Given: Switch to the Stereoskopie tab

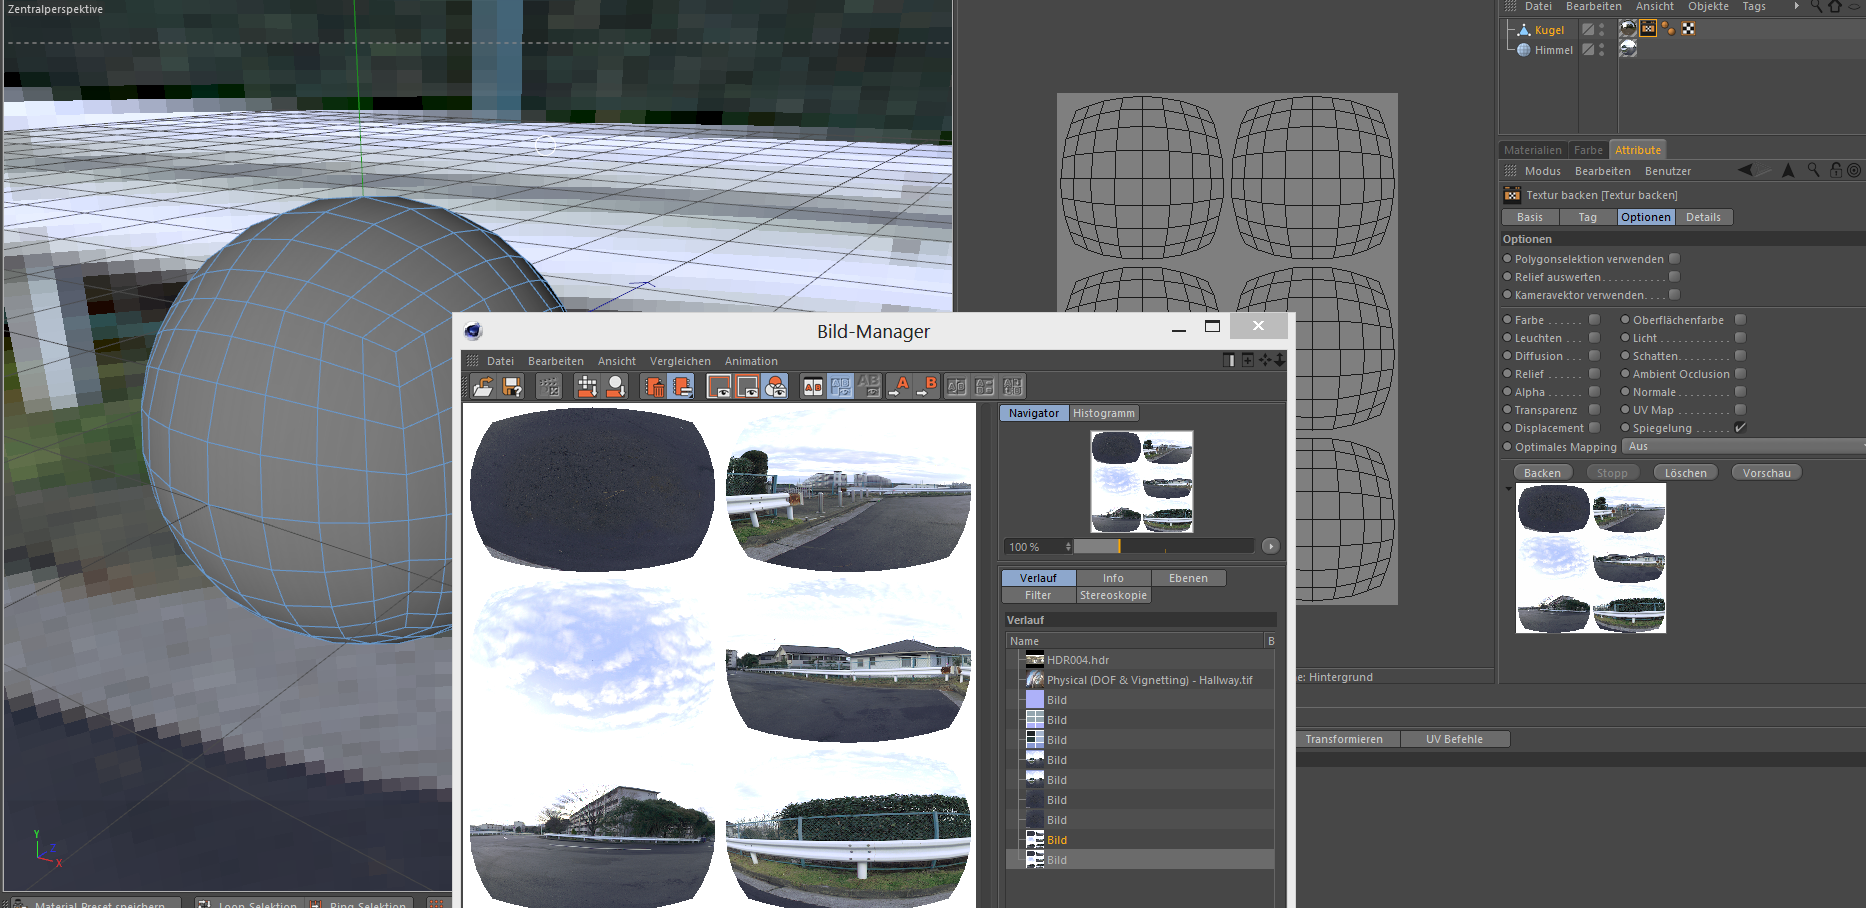Looking at the screenshot, I should point(1113,595).
